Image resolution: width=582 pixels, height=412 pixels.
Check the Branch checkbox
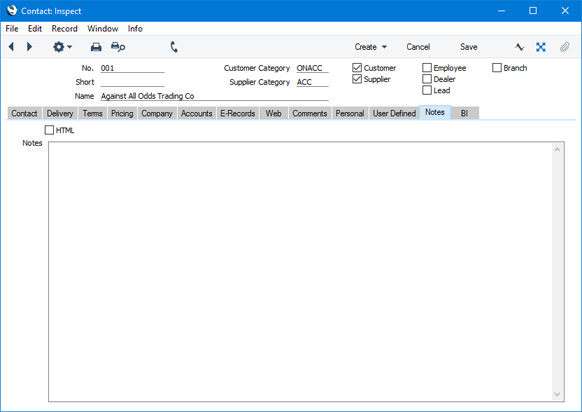tap(497, 68)
